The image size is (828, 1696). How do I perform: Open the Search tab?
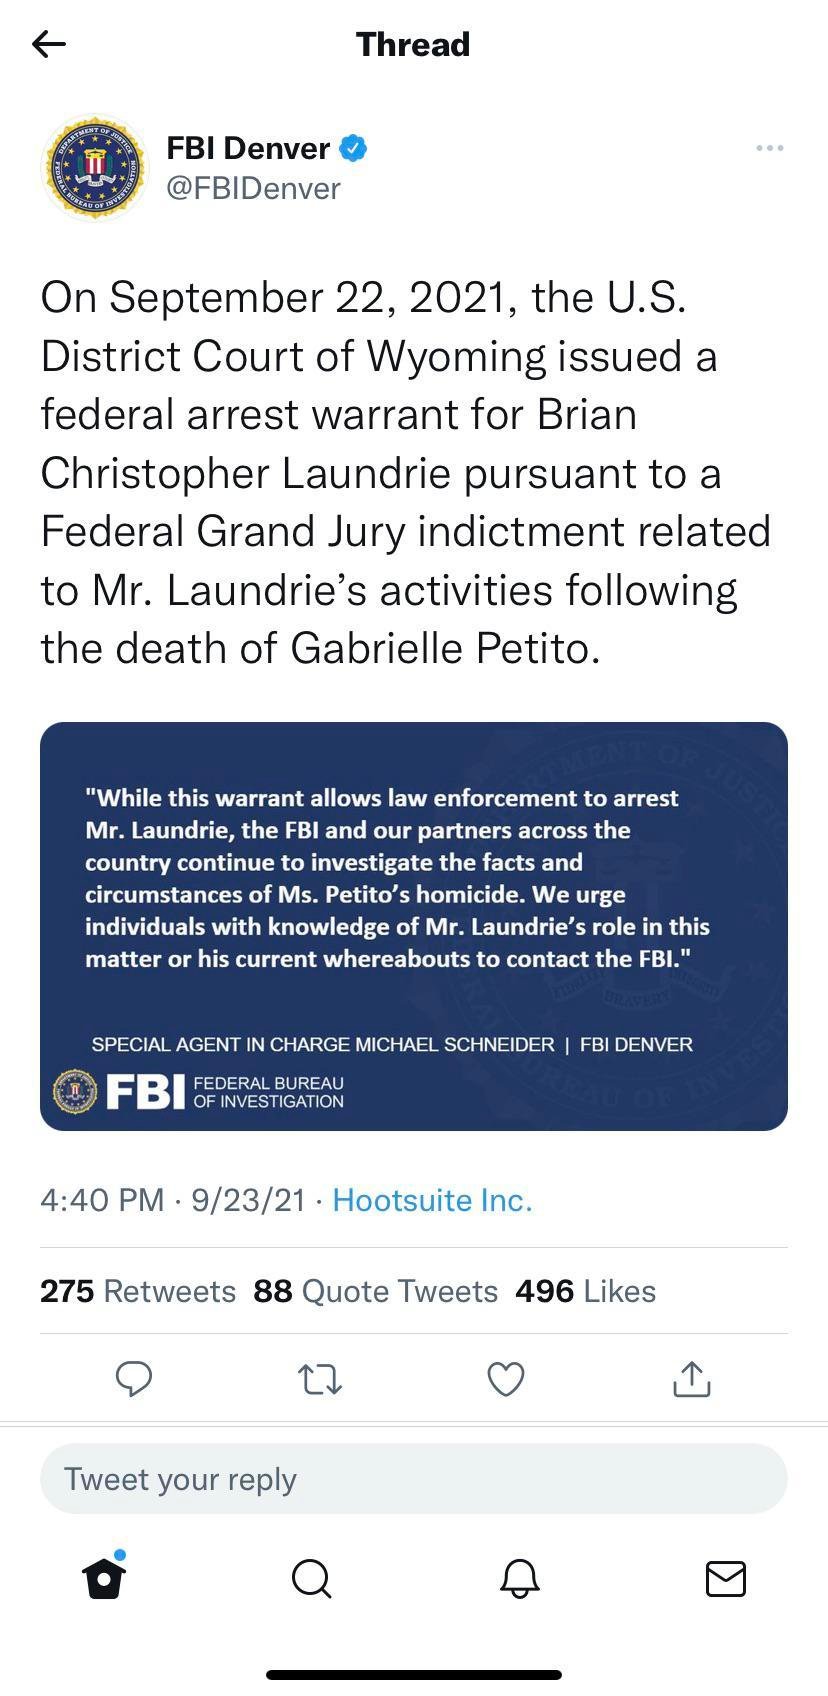[311, 1579]
